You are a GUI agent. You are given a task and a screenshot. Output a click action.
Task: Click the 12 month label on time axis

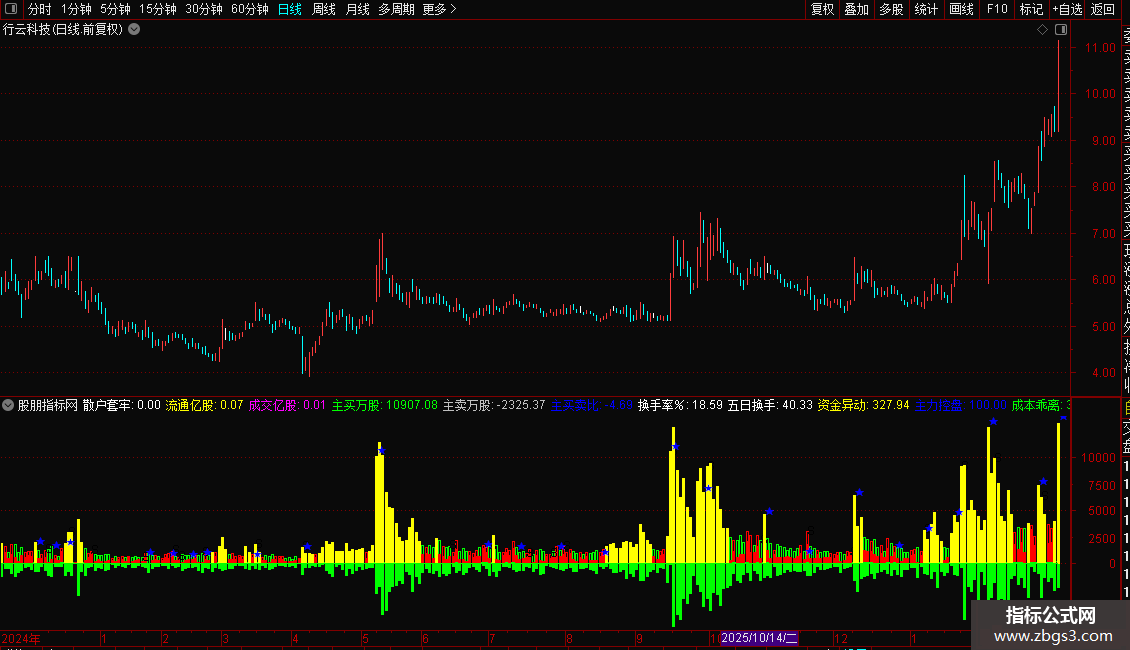[x=841, y=638]
